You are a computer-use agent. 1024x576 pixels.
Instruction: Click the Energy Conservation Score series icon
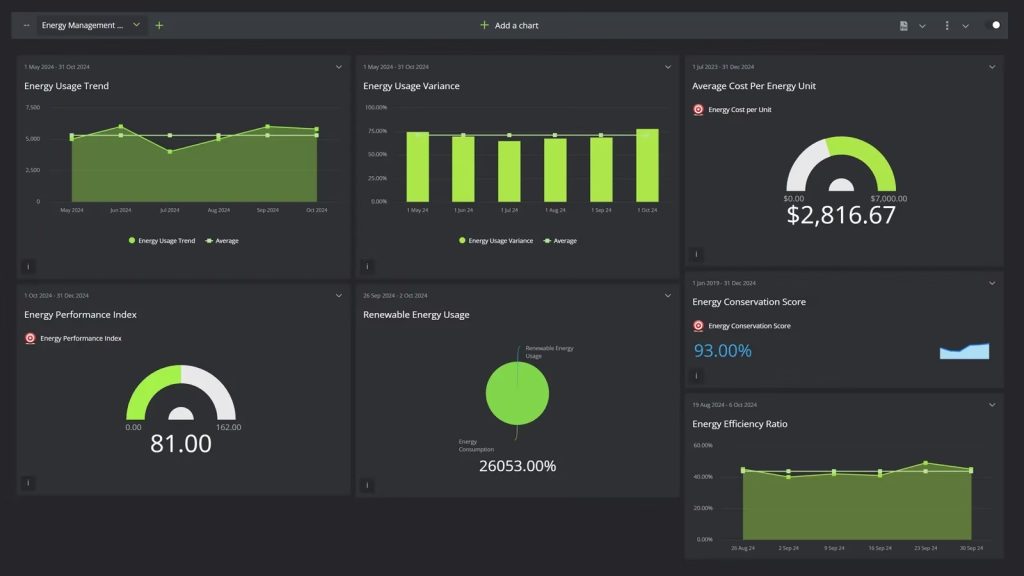click(x=698, y=325)
